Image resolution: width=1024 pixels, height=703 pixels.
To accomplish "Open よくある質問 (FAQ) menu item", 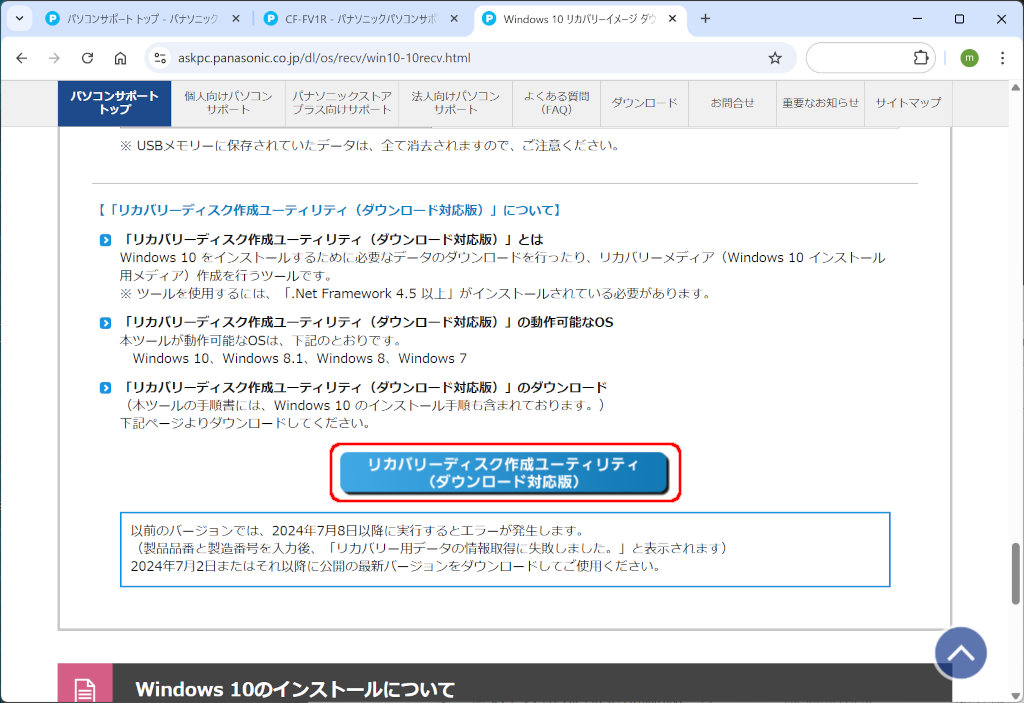I will [x=556, y=103].
